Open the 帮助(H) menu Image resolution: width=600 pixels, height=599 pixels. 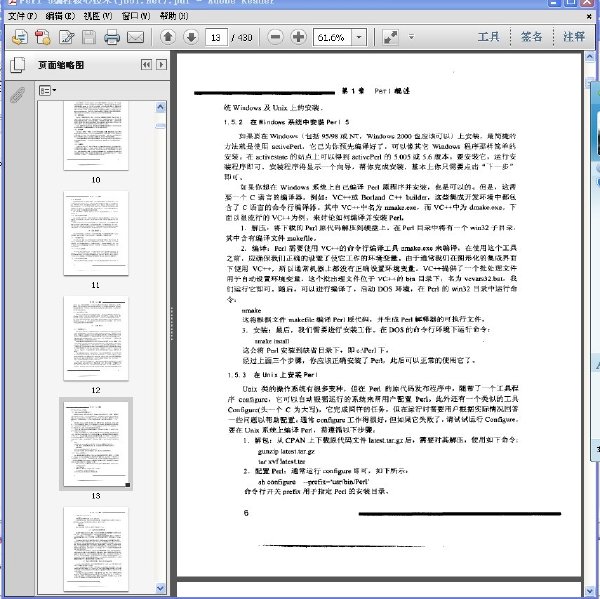pyautogui.click(x=174, y=16)
